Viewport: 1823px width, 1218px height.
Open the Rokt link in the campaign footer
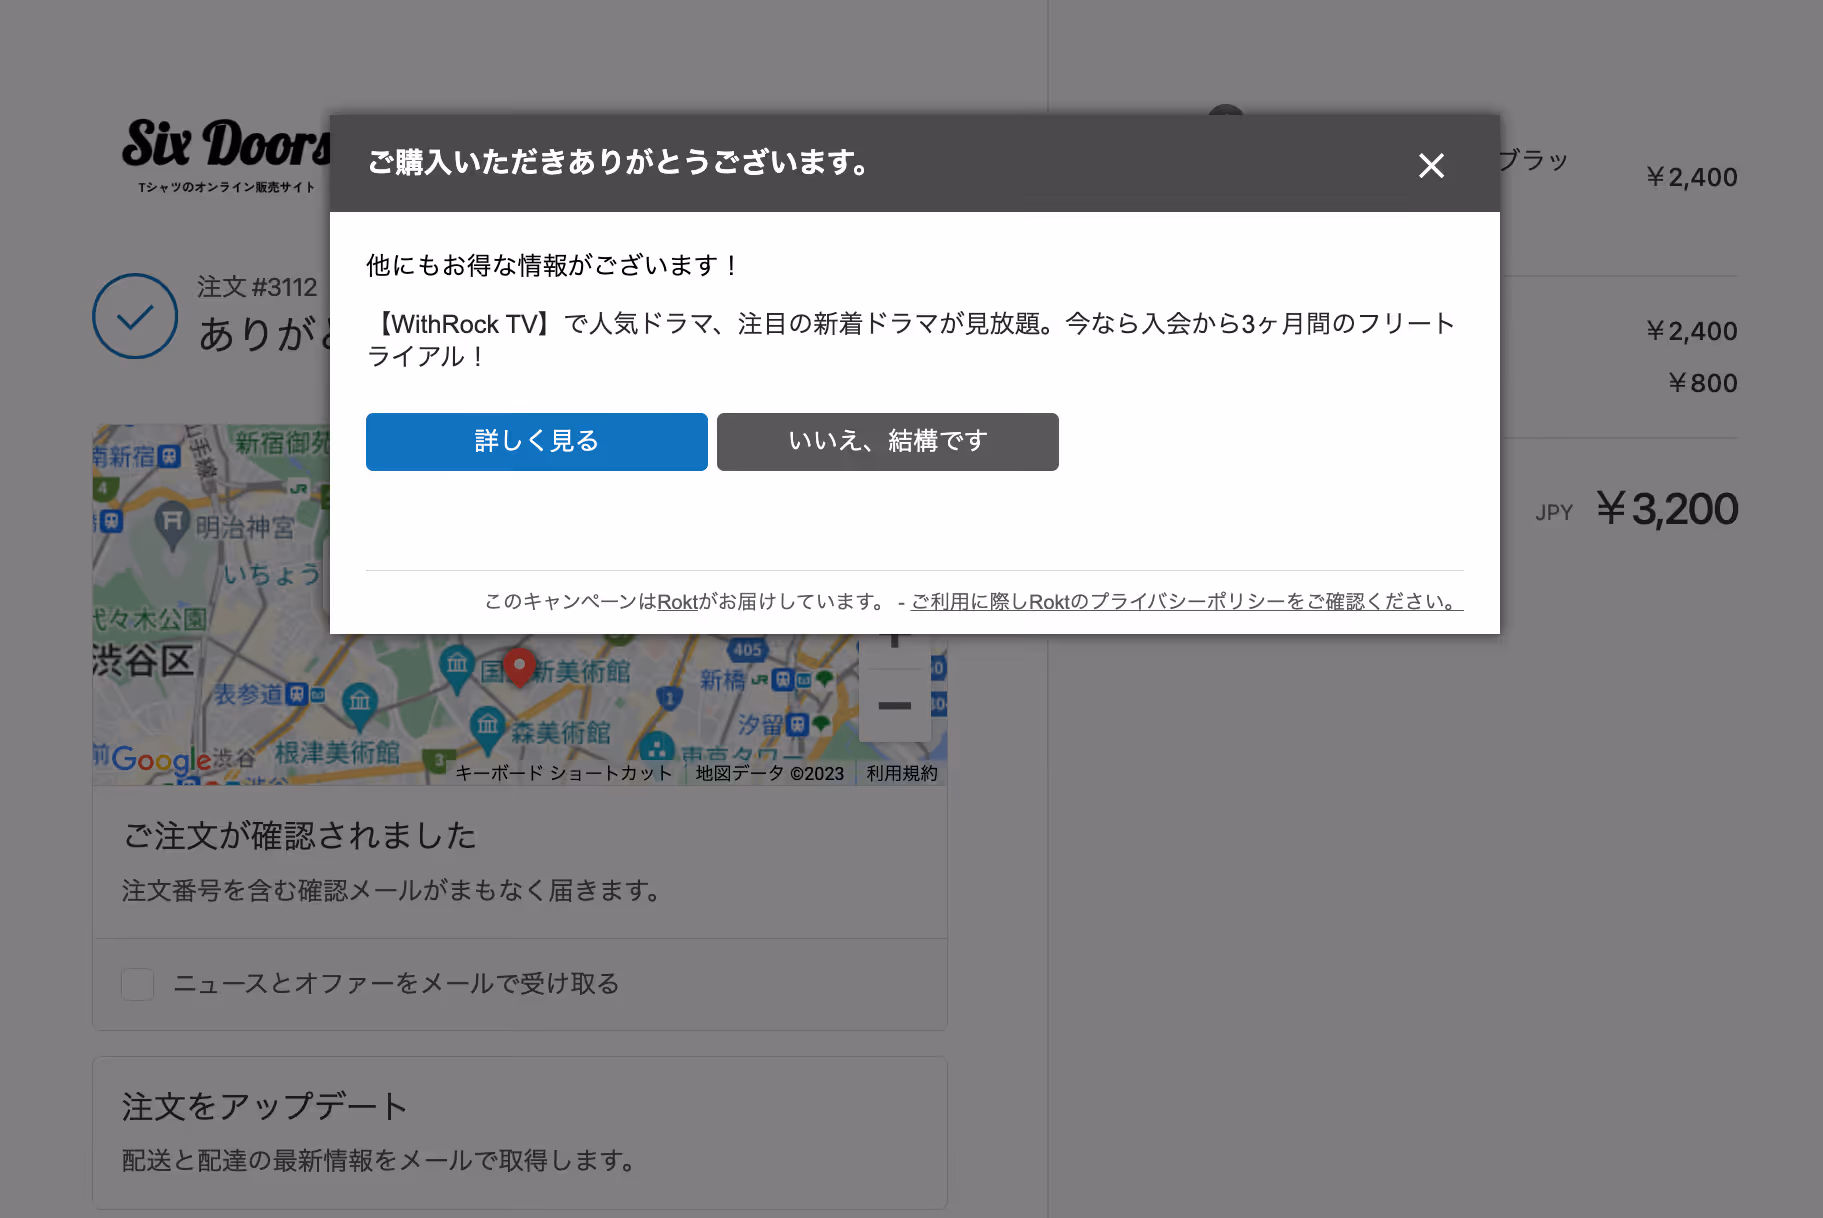tap(677, 602)
